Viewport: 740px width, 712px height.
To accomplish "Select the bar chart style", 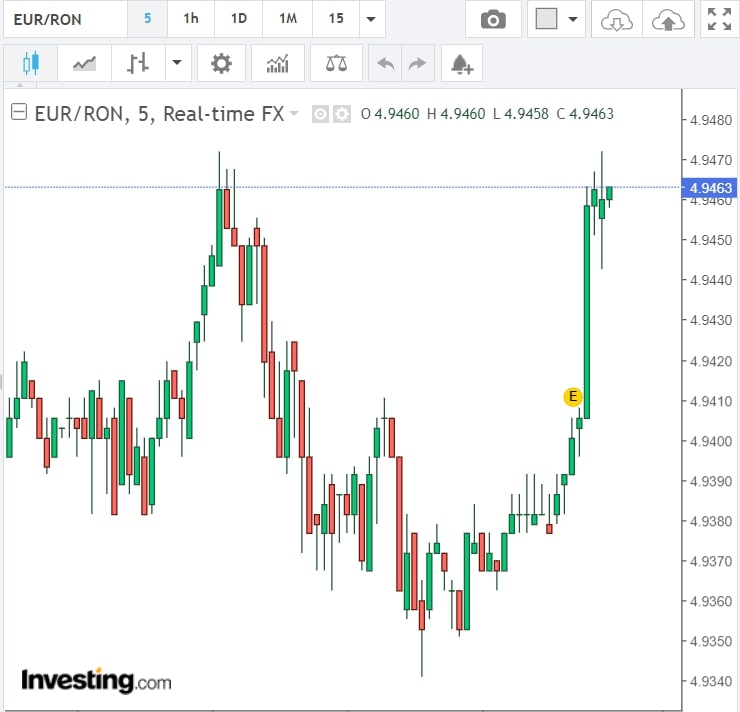I will pyautogui.click(x=138, y=65).
